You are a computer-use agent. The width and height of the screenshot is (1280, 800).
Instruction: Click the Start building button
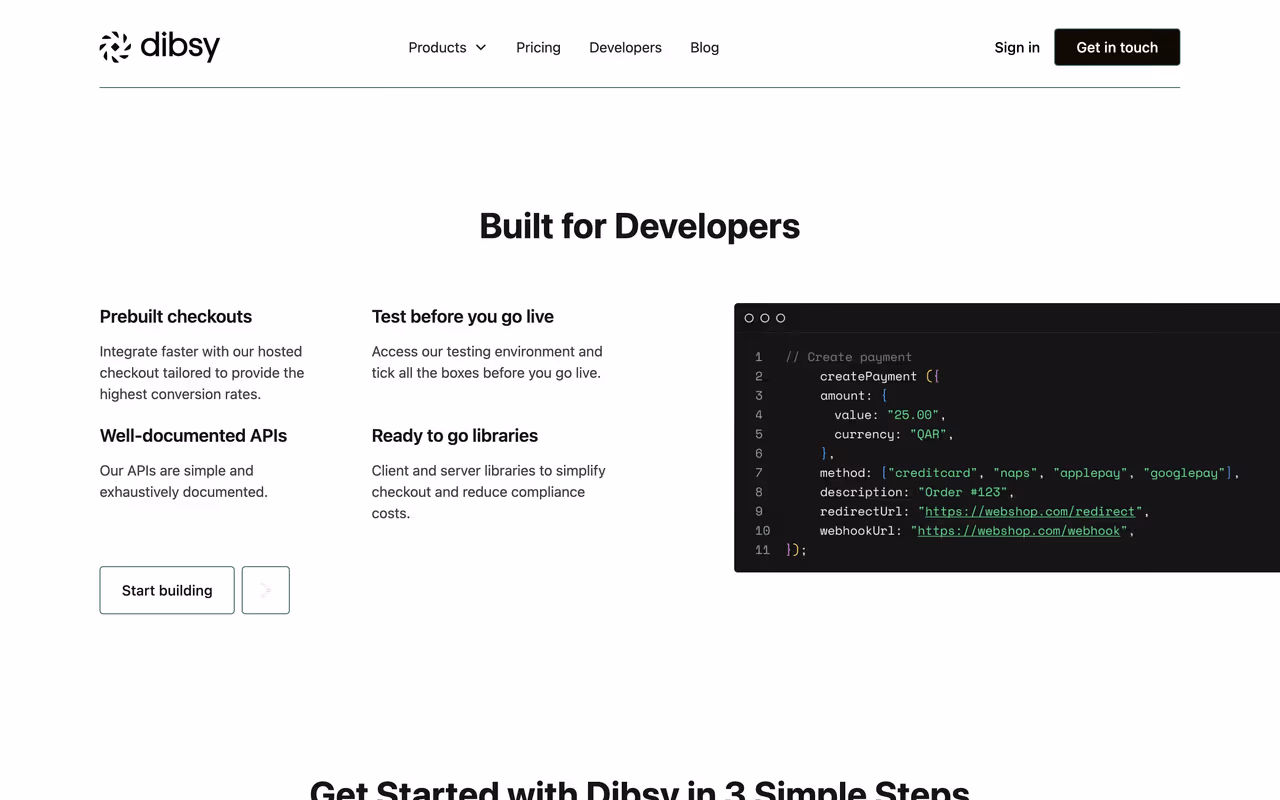tap(167, 590)
